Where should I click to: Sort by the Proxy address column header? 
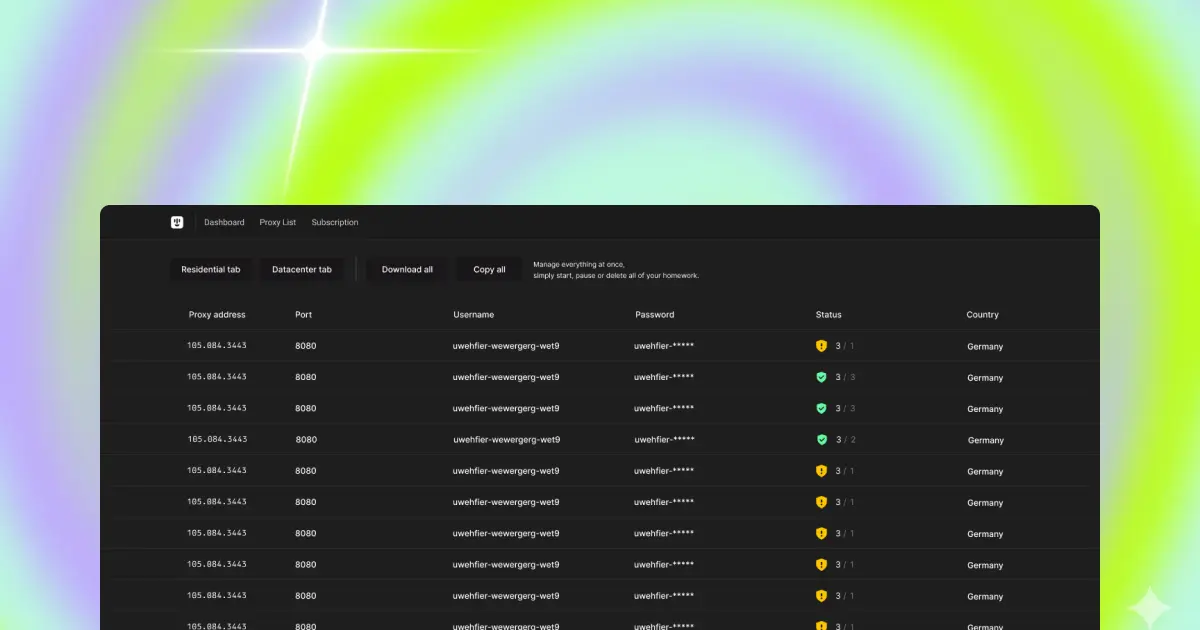click(x=217, y=315)
